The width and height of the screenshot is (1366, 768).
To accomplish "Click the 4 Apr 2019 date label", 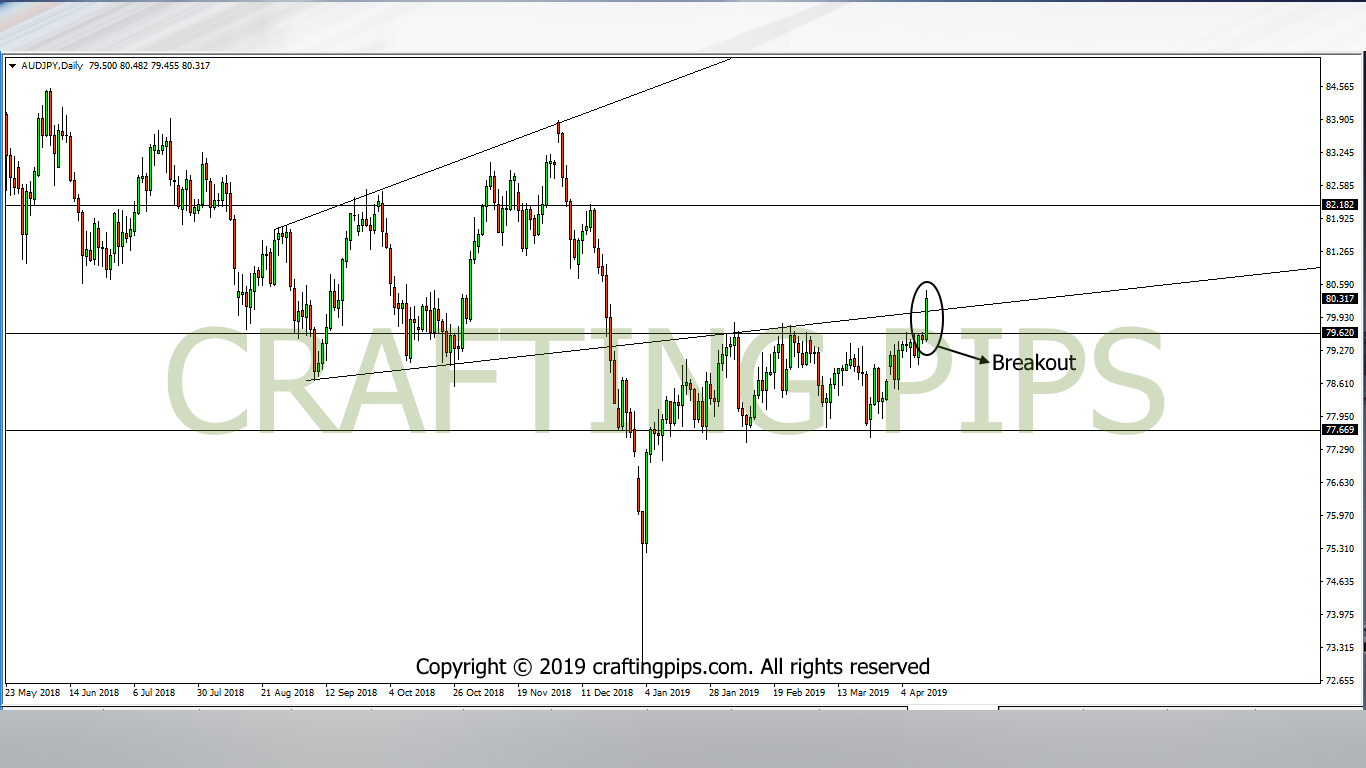I will coord(924,692).
